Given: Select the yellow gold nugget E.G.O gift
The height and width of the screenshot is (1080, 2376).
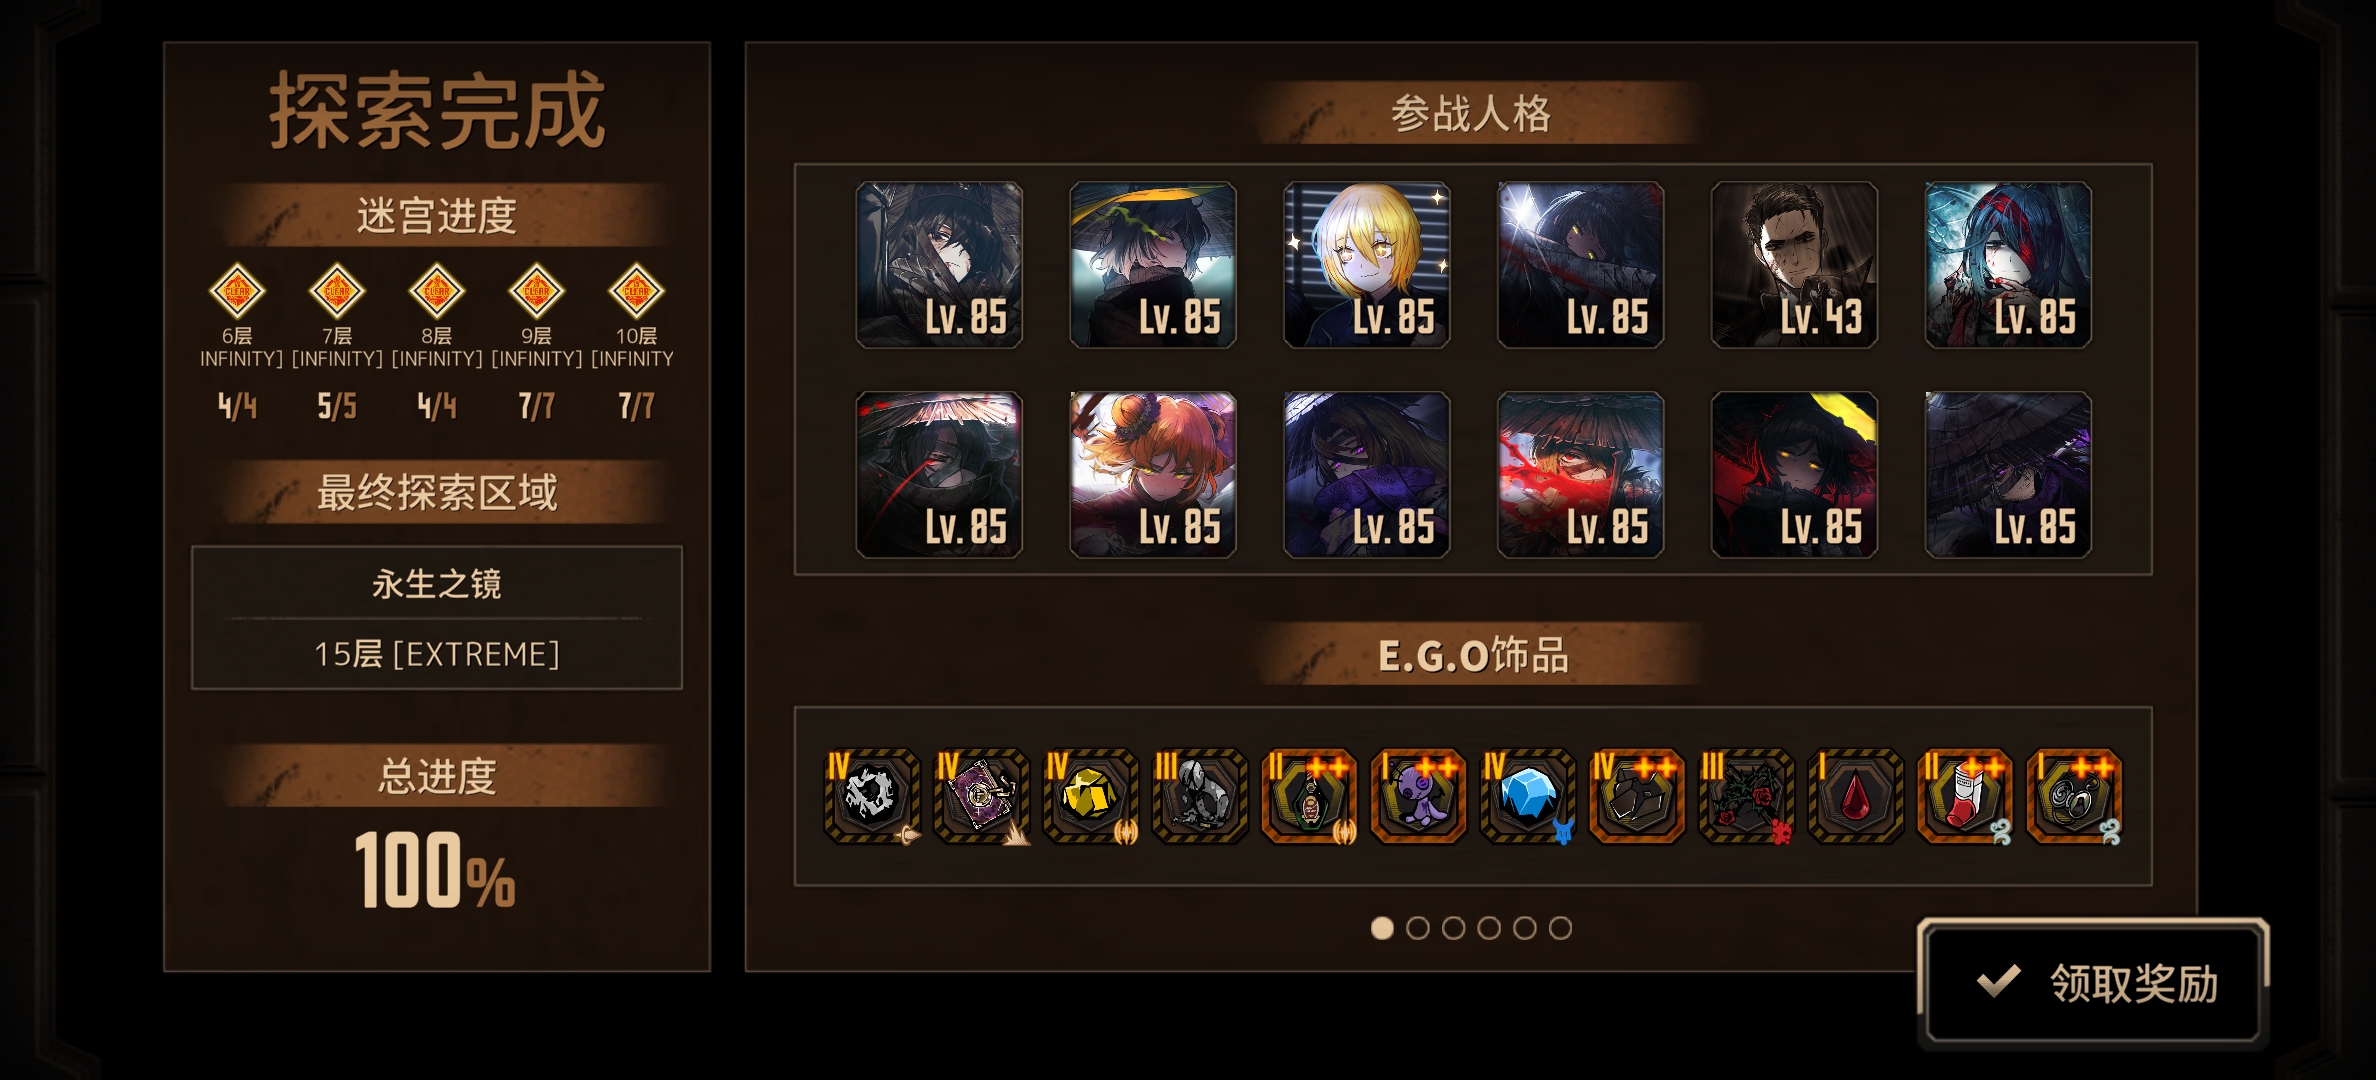Looking at the screenshot, I should tap(1090, 796).
